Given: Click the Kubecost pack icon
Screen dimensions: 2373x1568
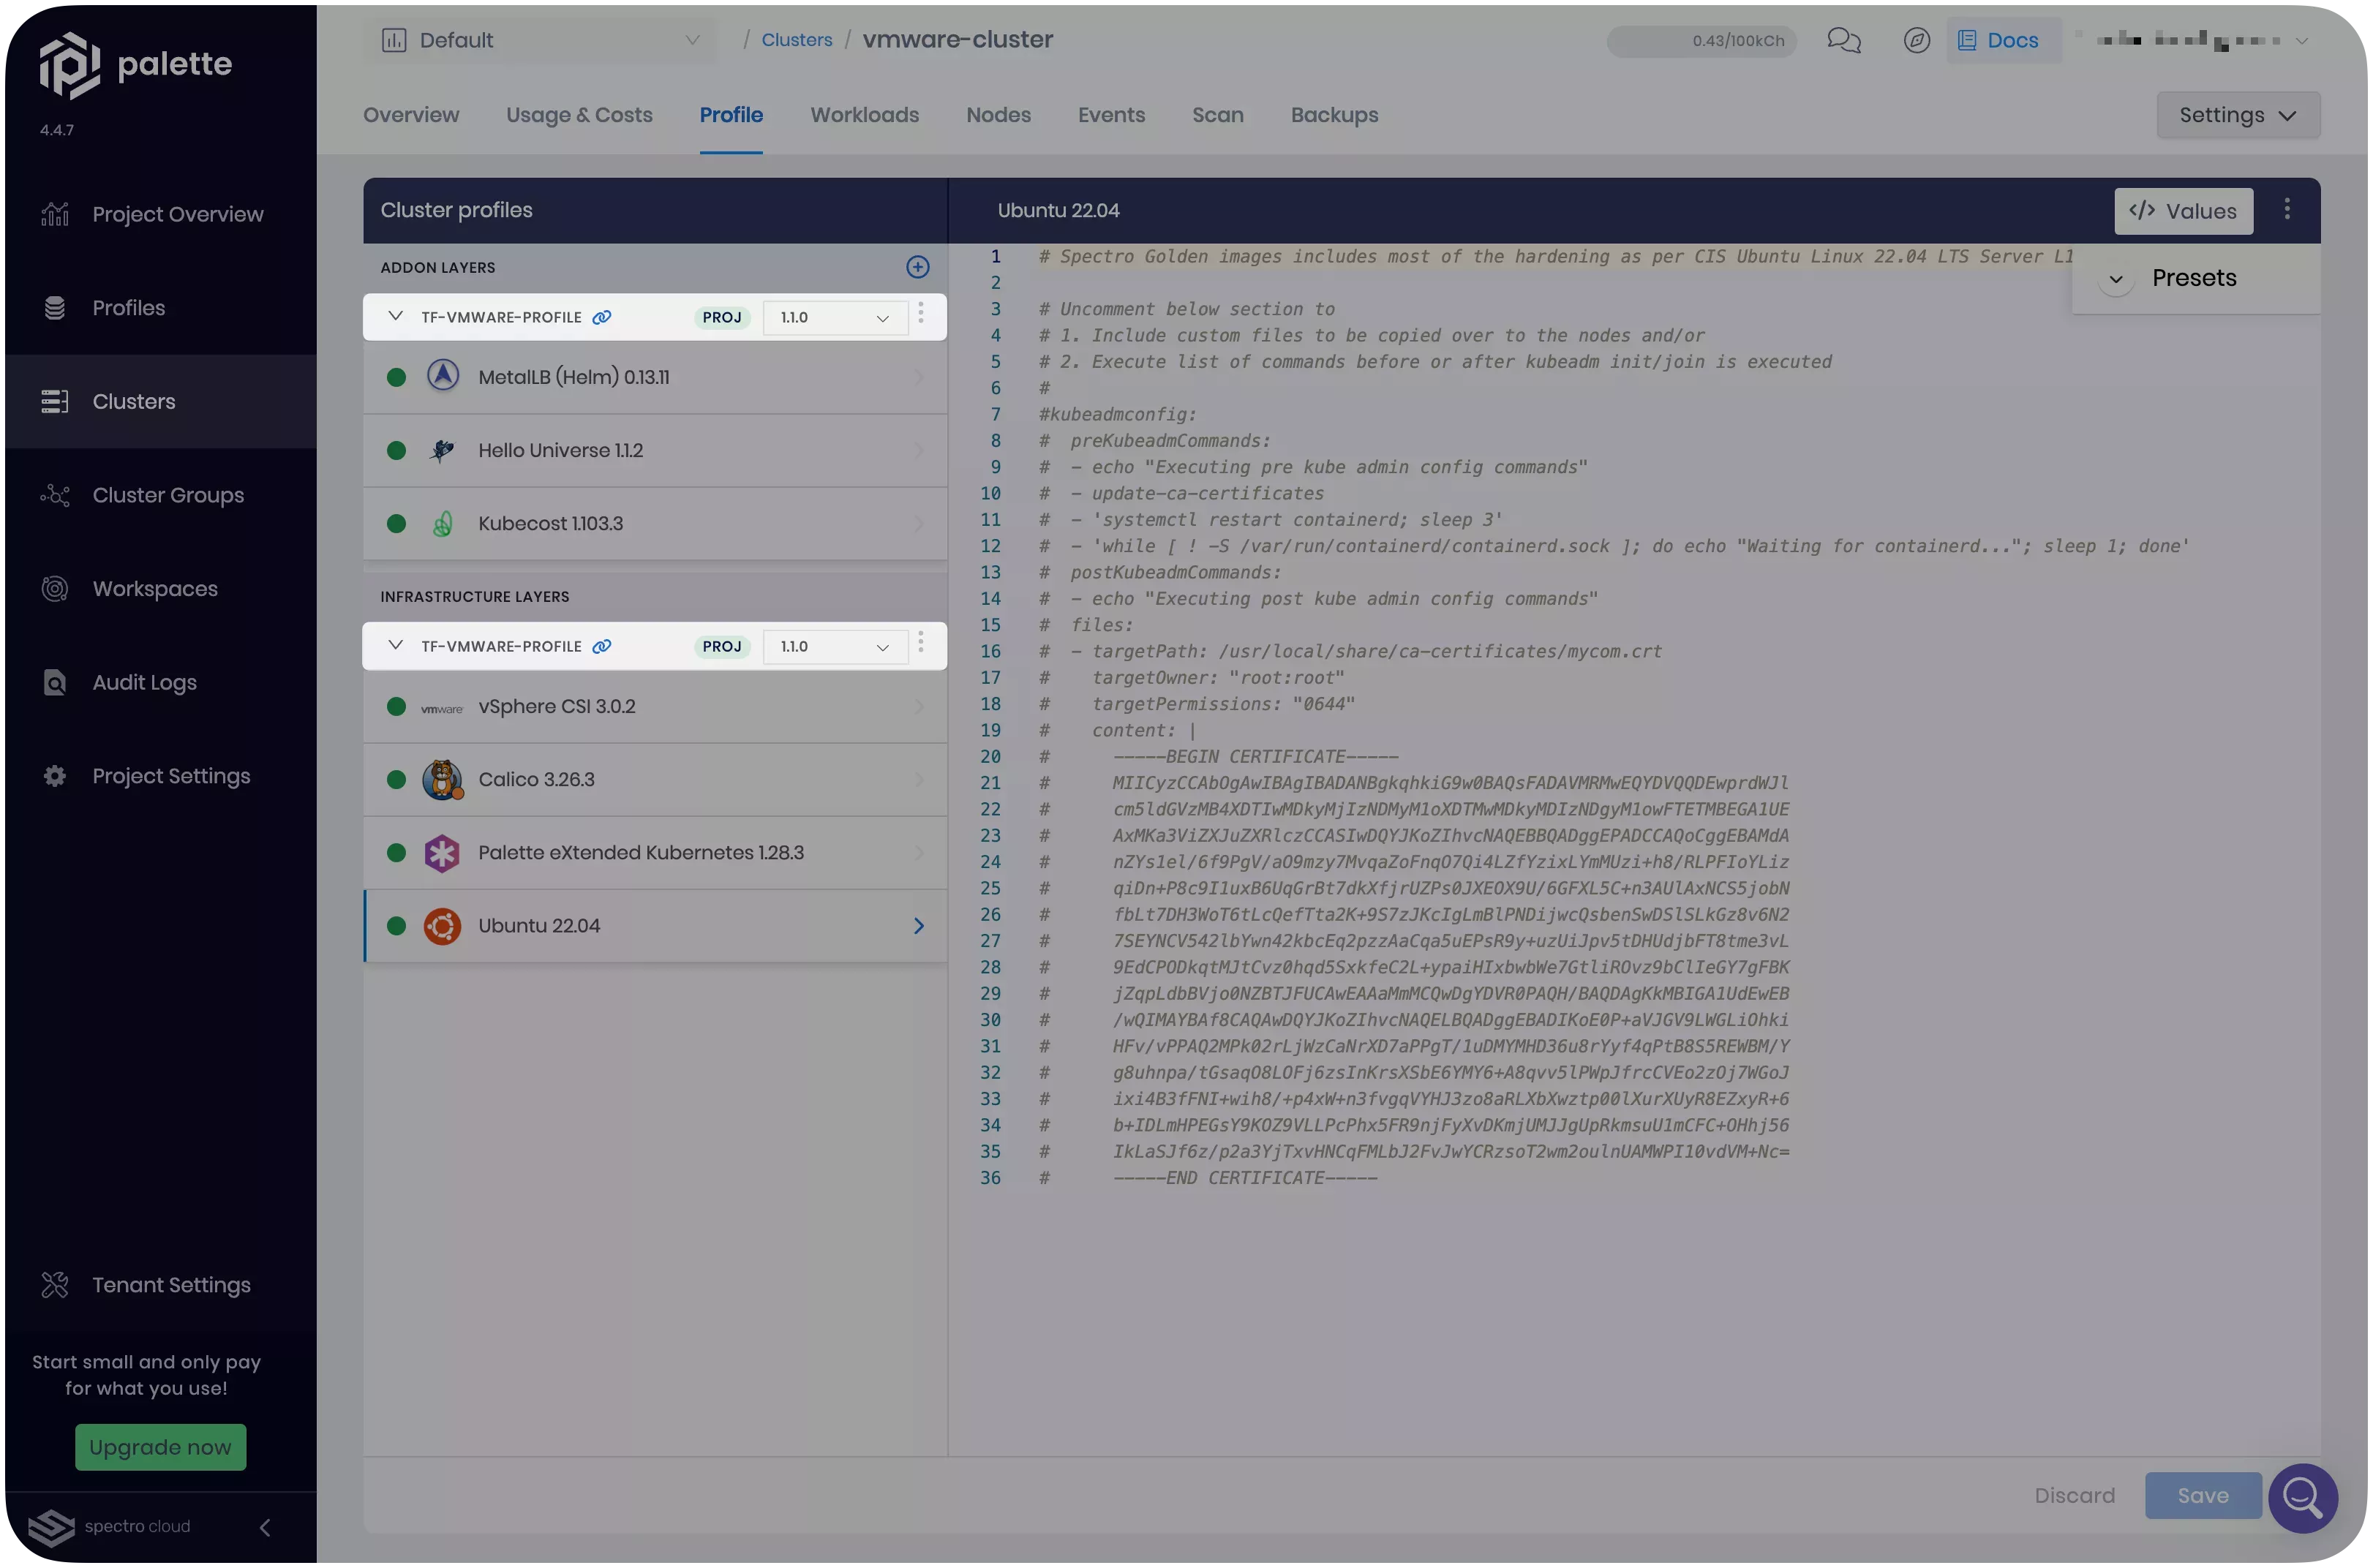Looking at the screenshot, I should tap(443, 523).
